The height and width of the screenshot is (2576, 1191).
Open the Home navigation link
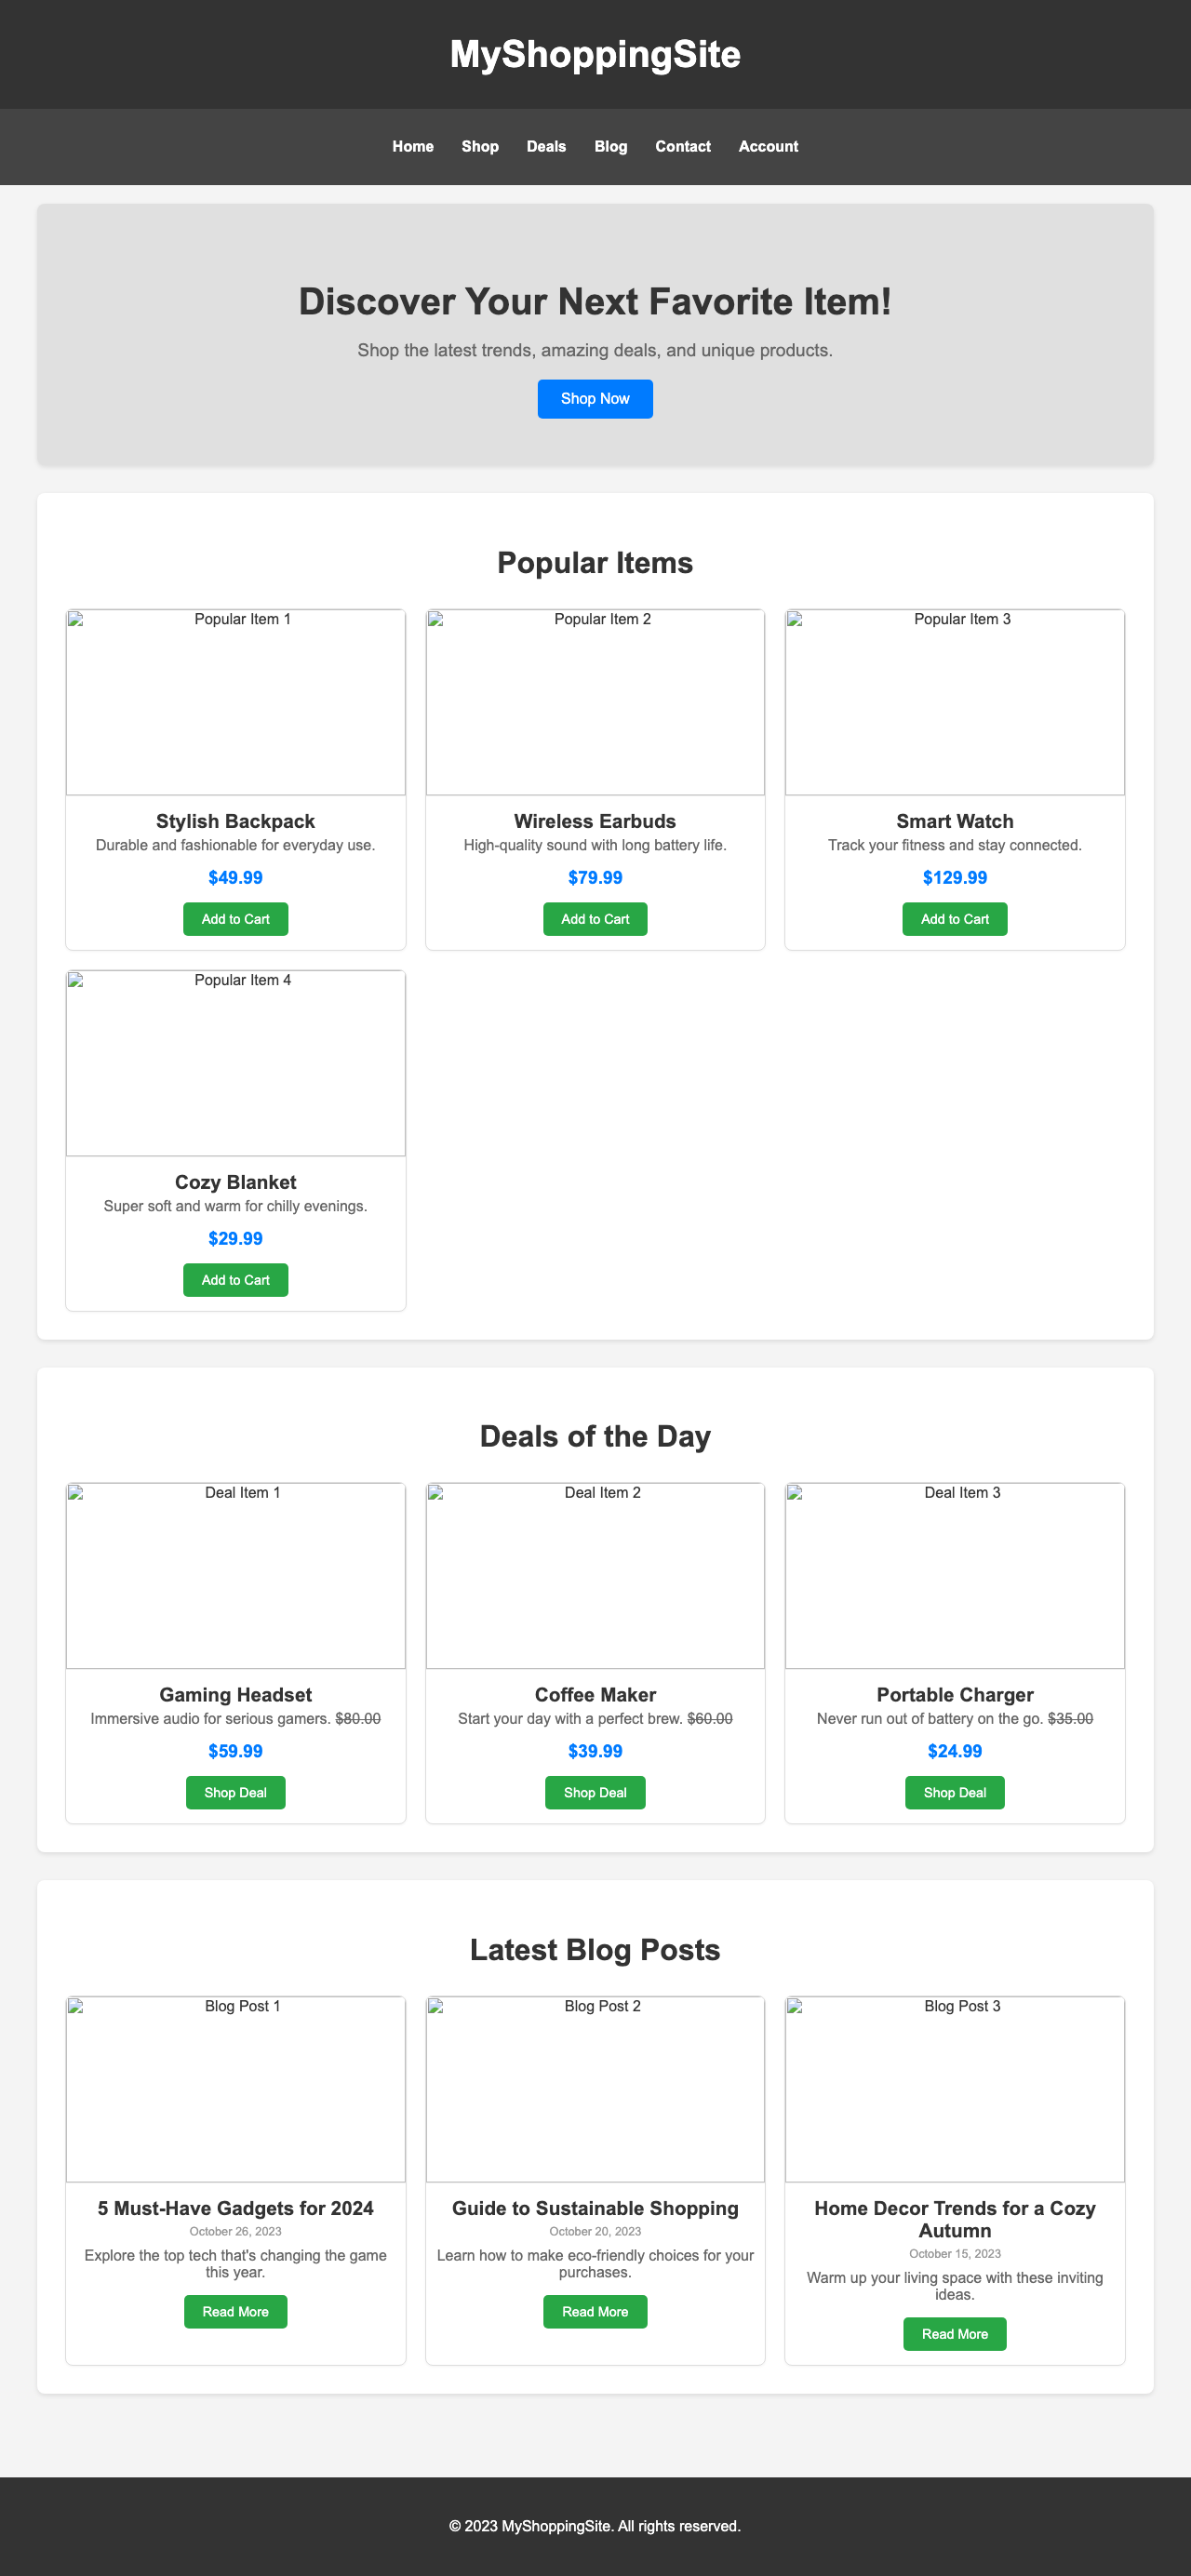(x=412, y=146)
